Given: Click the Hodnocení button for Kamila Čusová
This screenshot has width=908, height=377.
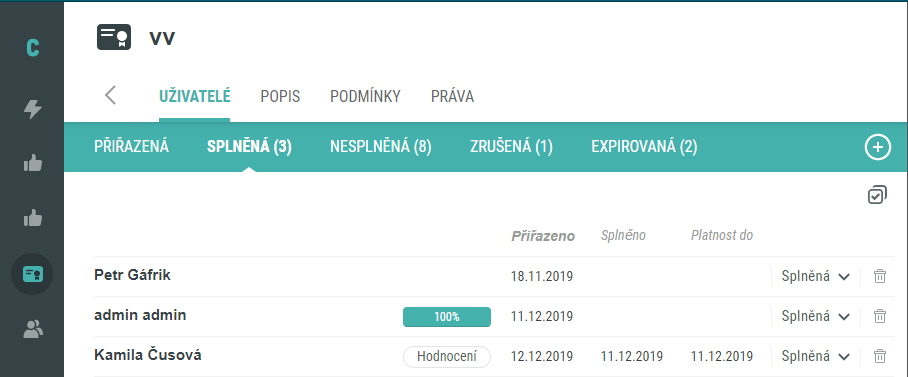Looking at the screenshot, I should coord(446,357).
